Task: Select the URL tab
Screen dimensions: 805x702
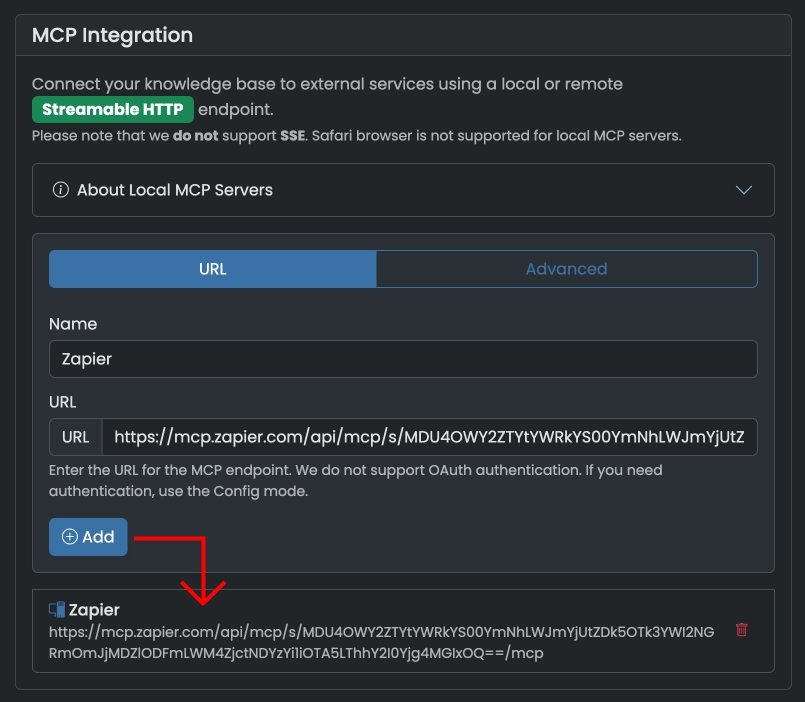Action: (213, 269)
